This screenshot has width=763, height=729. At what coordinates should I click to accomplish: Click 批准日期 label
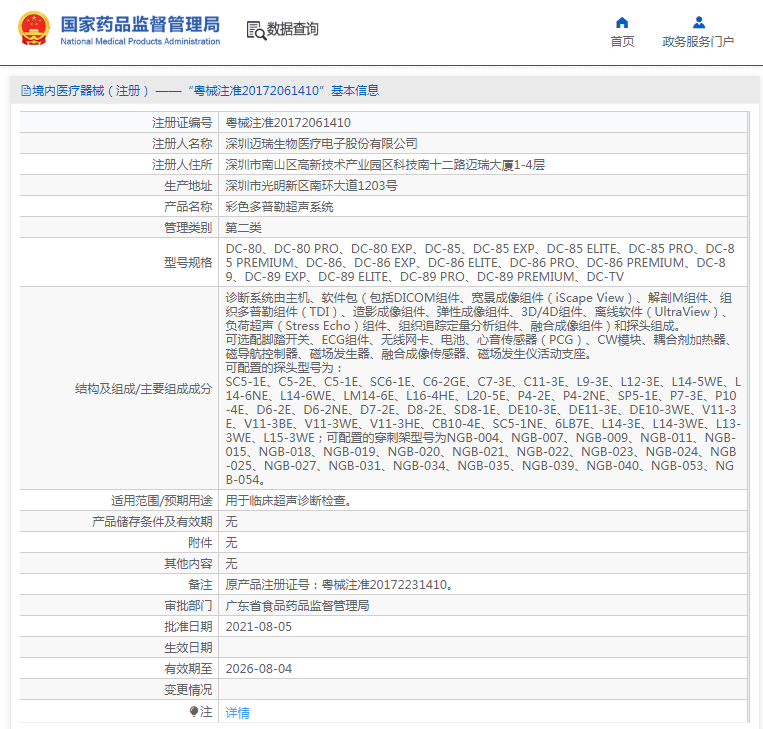(x=188, y=626)
